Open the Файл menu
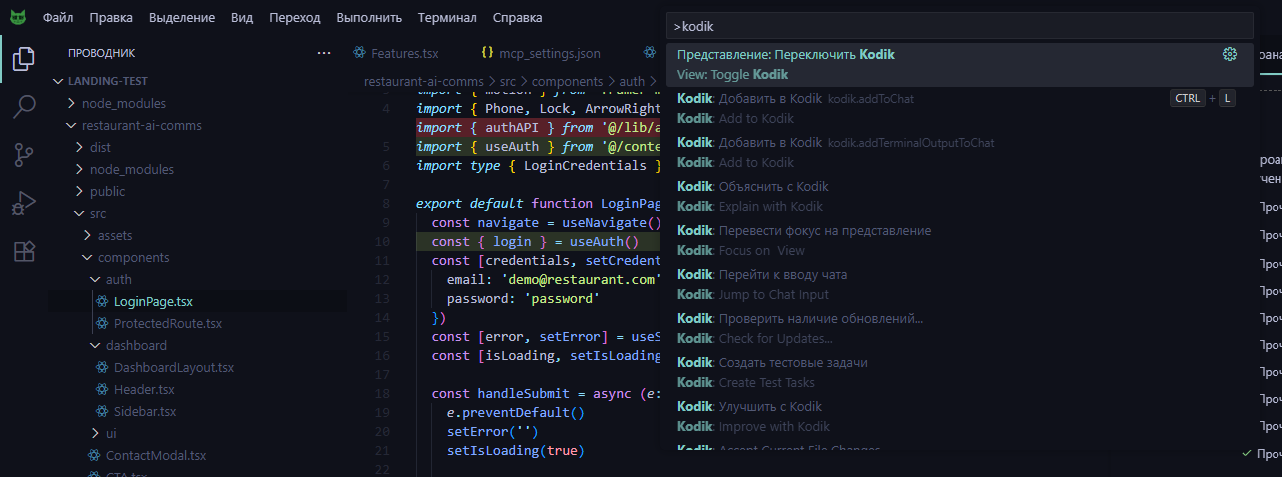1282x477 pixels. coord(58,17)
